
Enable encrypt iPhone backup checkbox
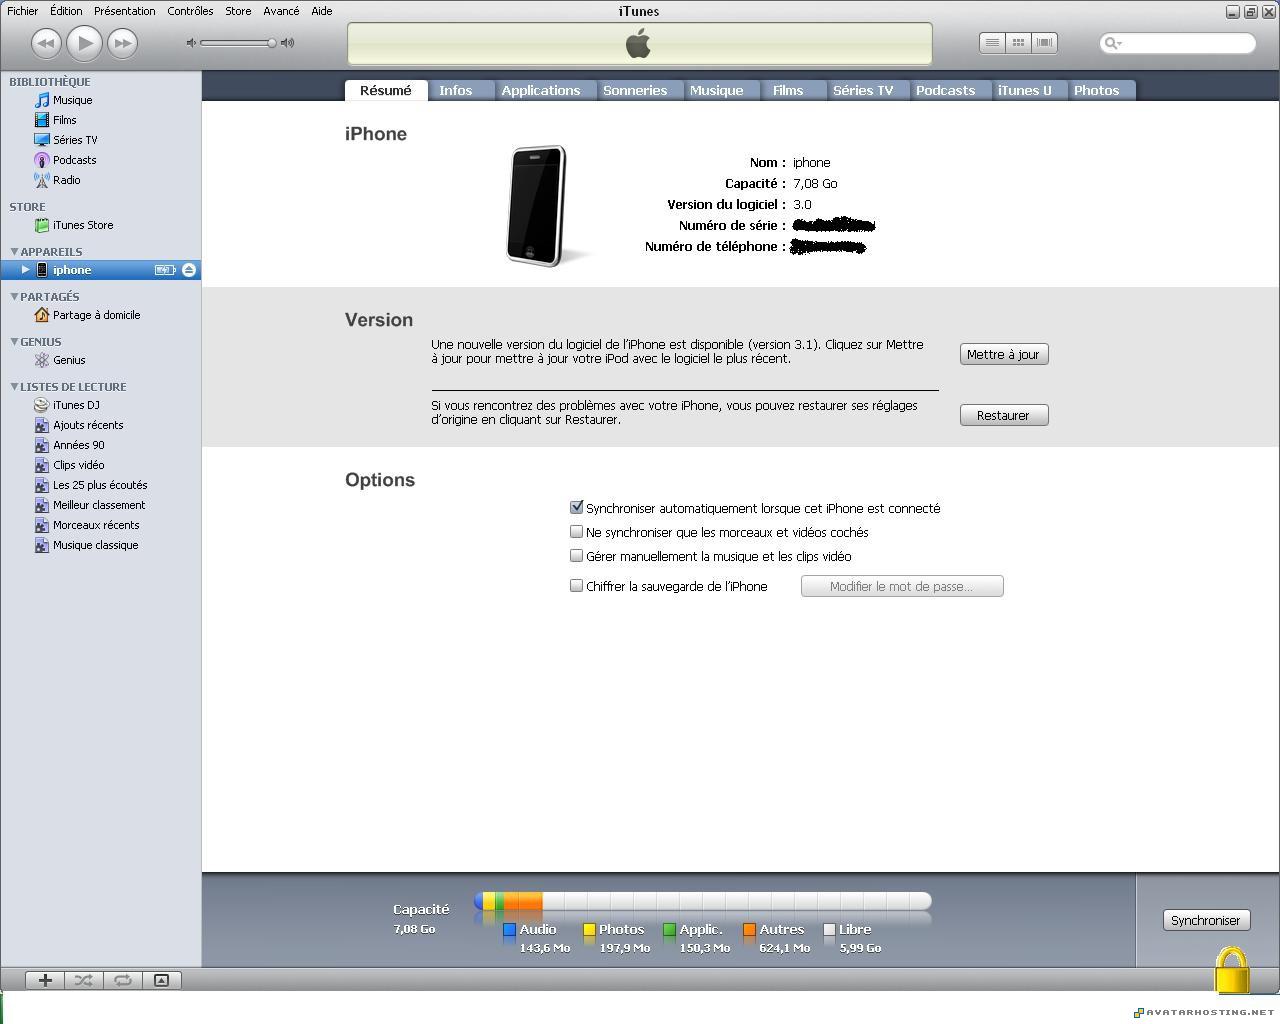(577, 586)
